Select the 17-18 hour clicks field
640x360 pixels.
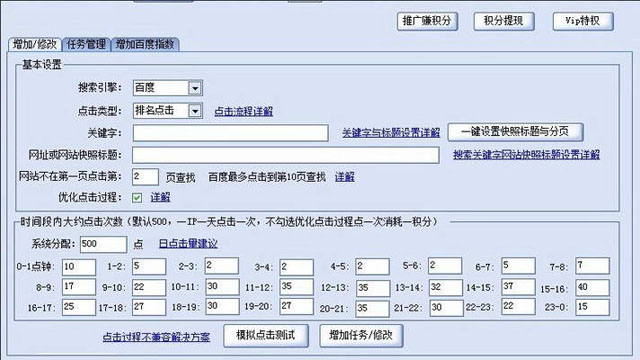149,307
